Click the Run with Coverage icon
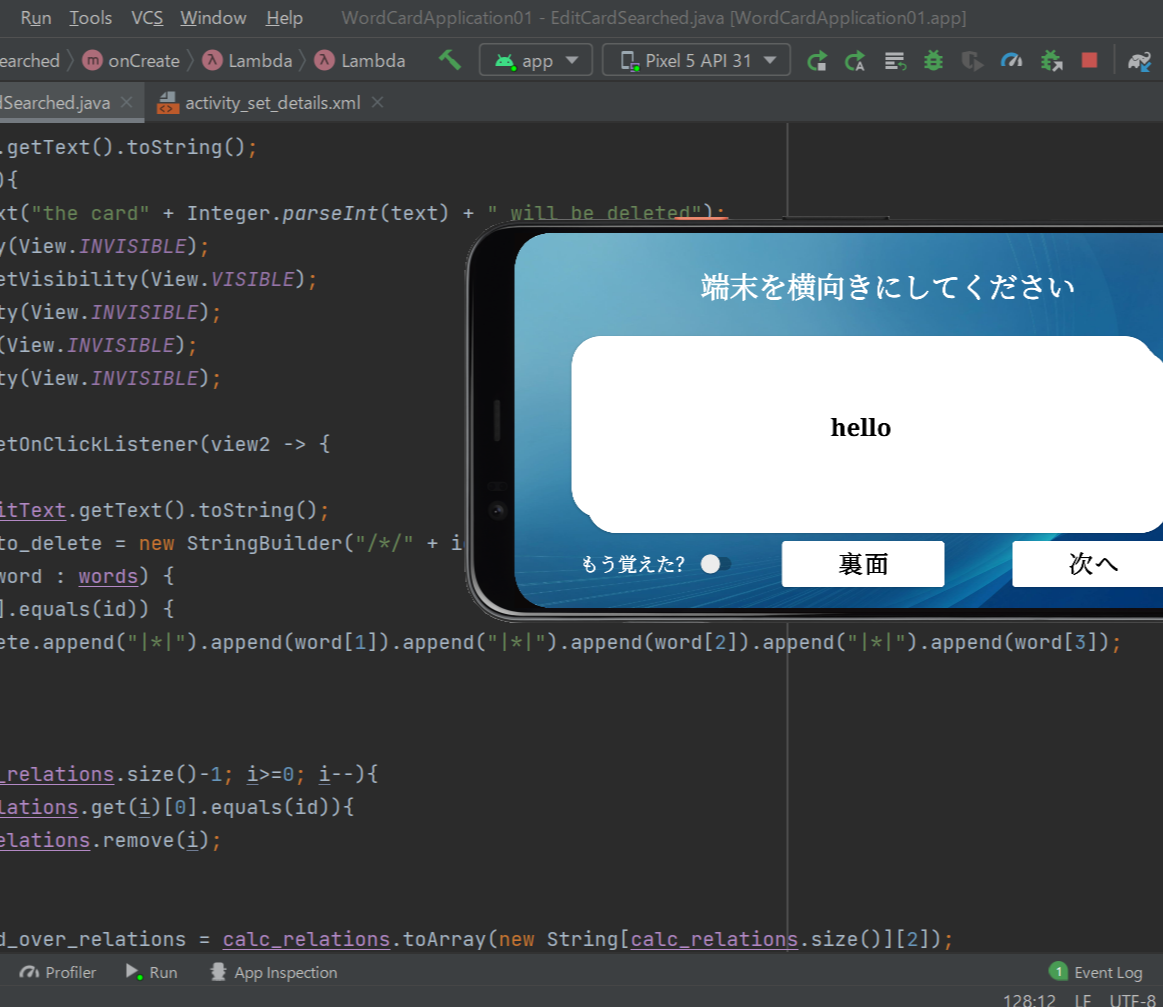The width and height of the screenshot is (1163, 1007). click(972, 61)
